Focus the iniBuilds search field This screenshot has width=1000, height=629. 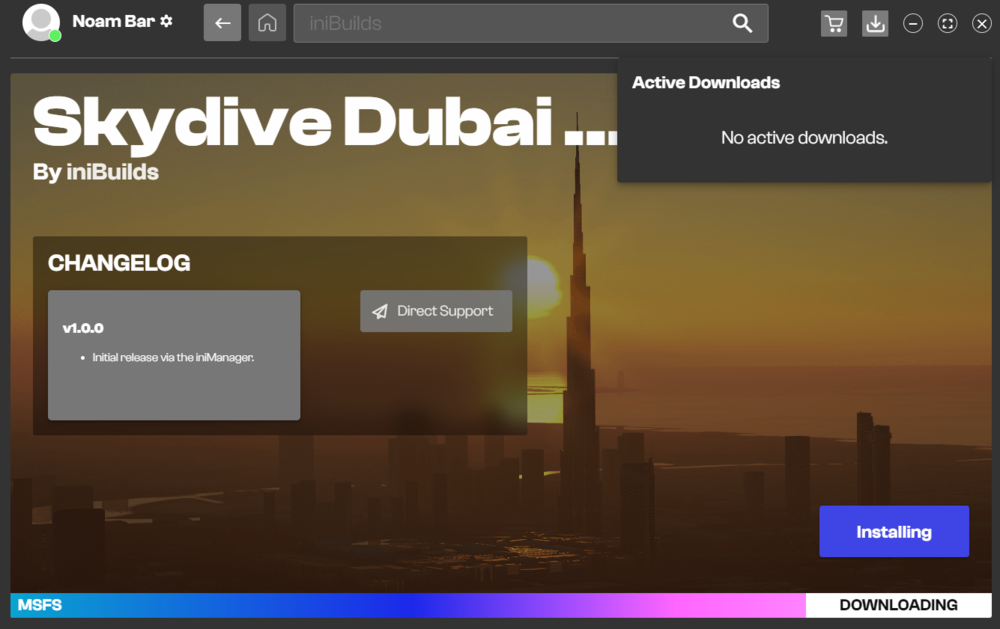(x=510, y=23)
